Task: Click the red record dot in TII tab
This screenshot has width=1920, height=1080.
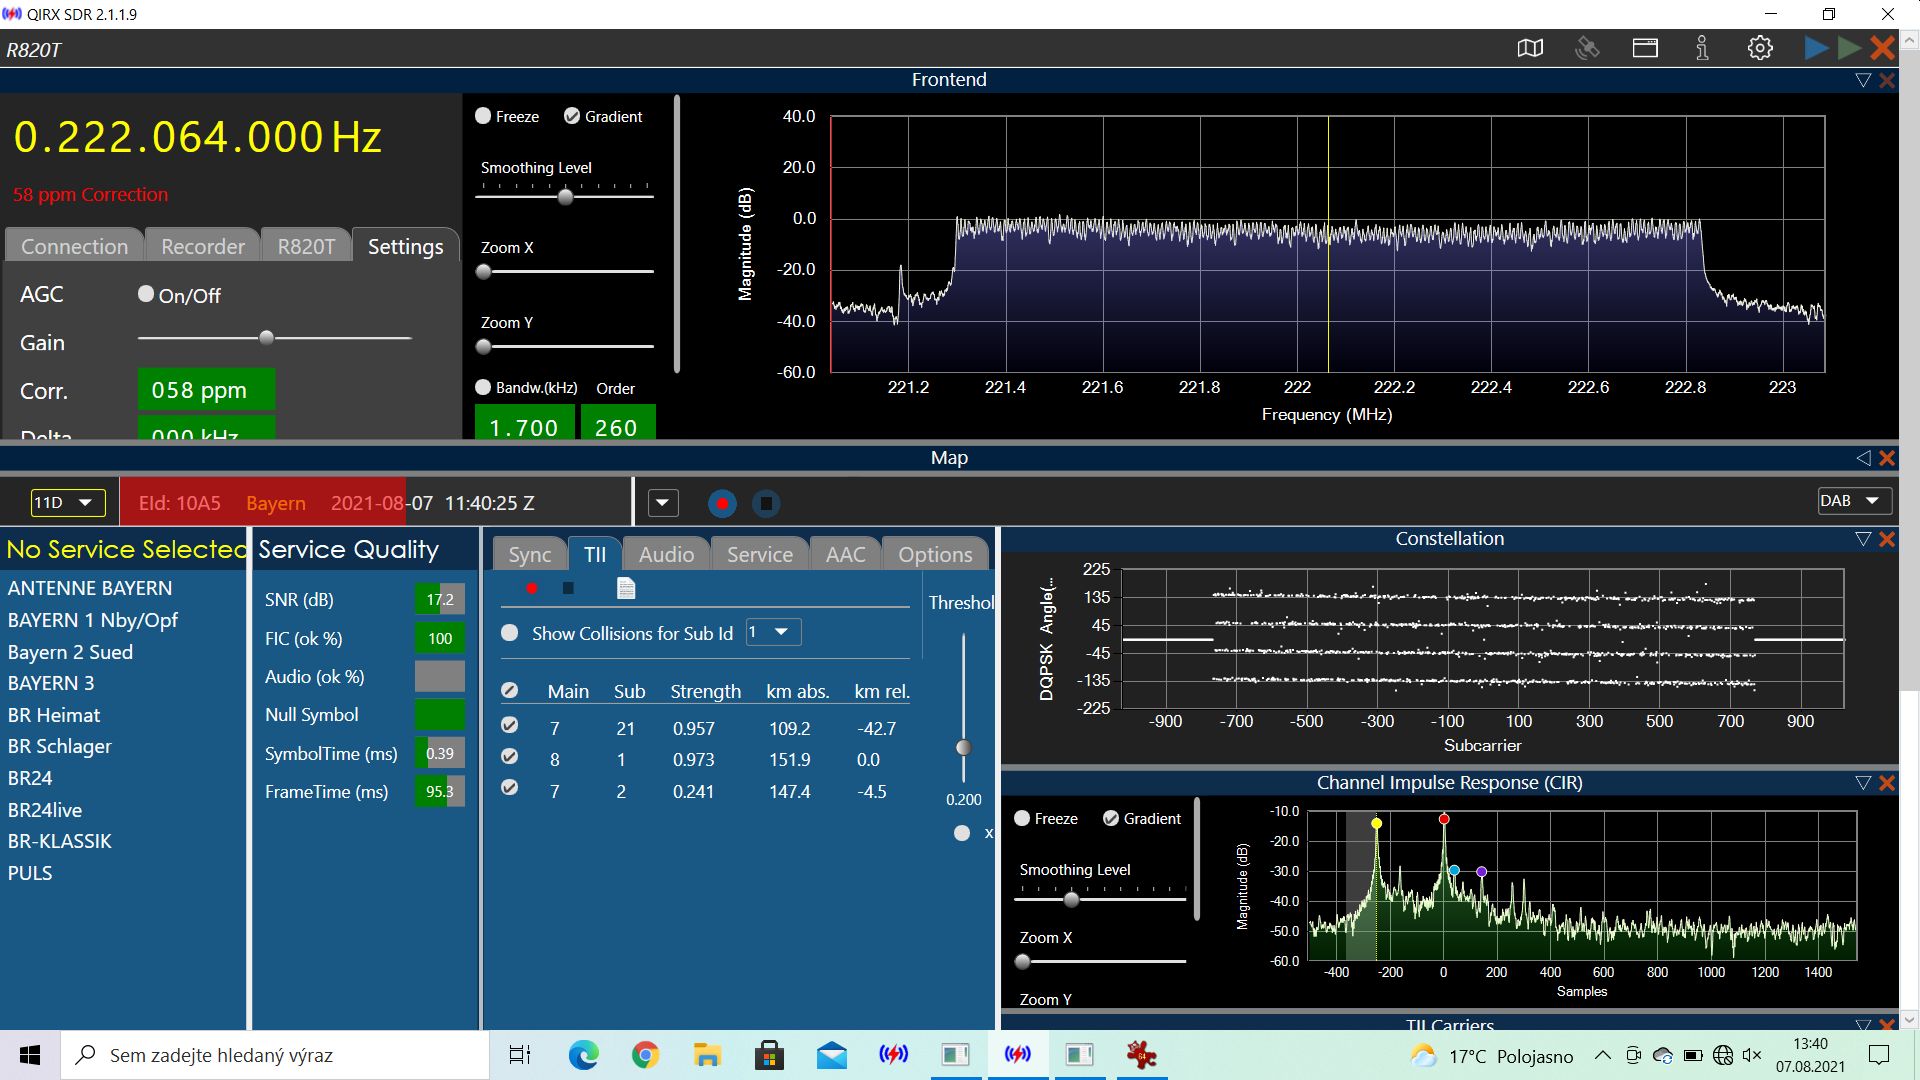Action: [x=532, y=588]
